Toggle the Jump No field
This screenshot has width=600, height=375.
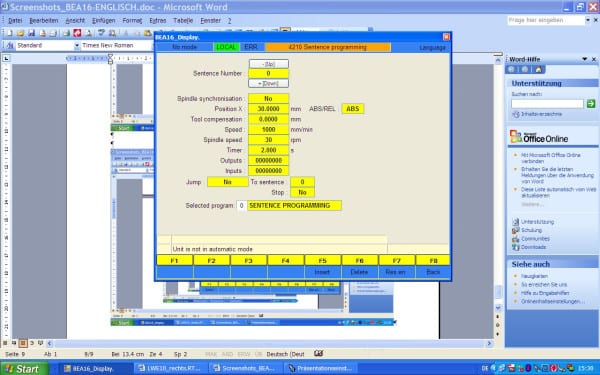228,182
